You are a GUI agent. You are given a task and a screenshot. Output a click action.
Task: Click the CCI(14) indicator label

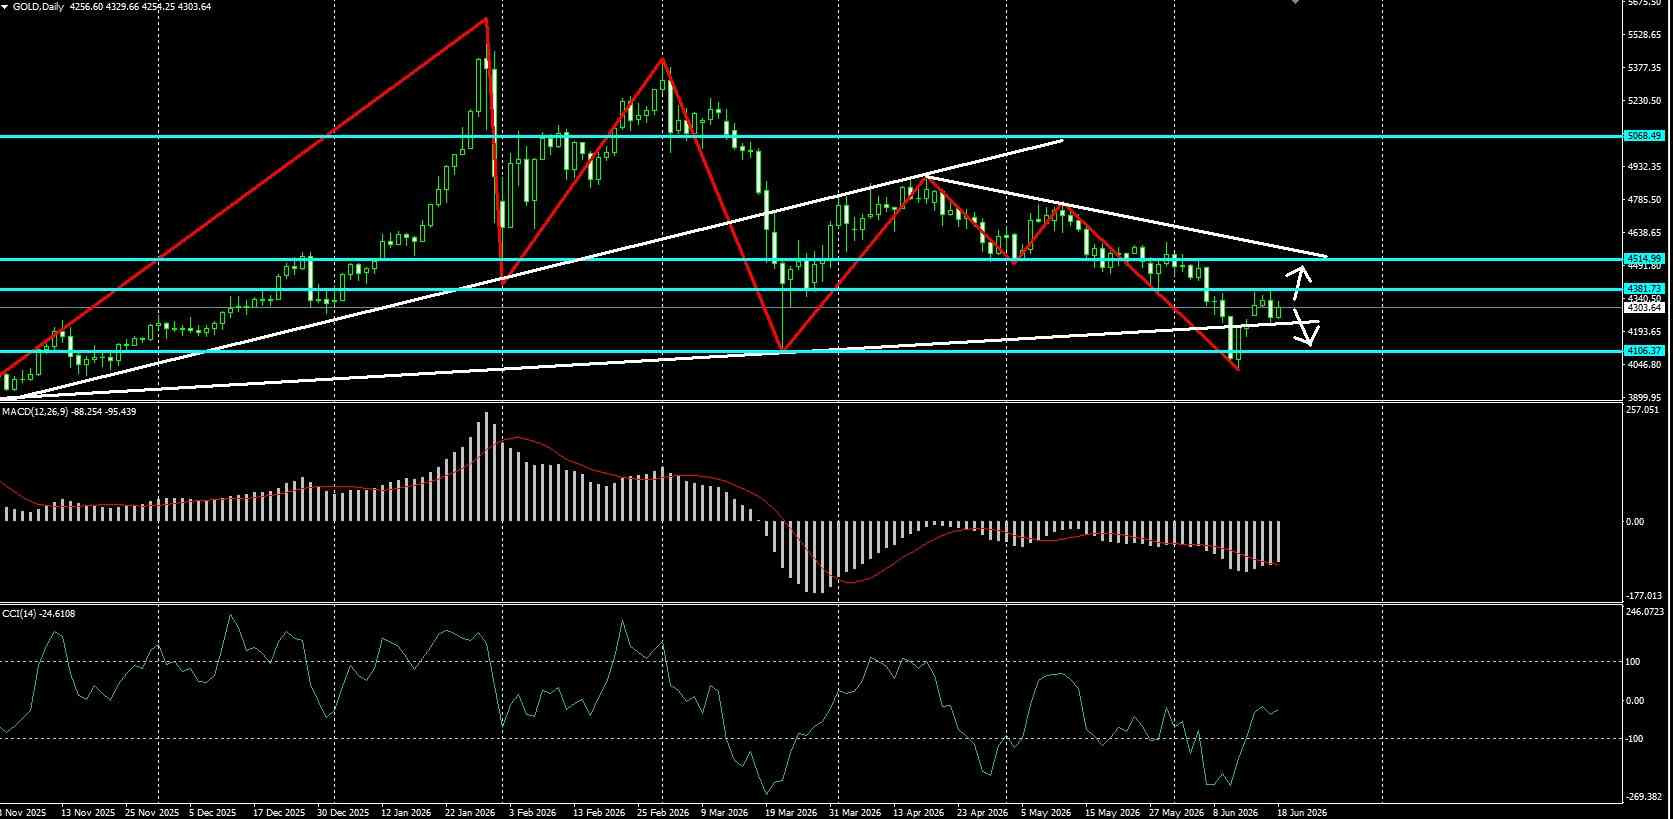point(18,613)
